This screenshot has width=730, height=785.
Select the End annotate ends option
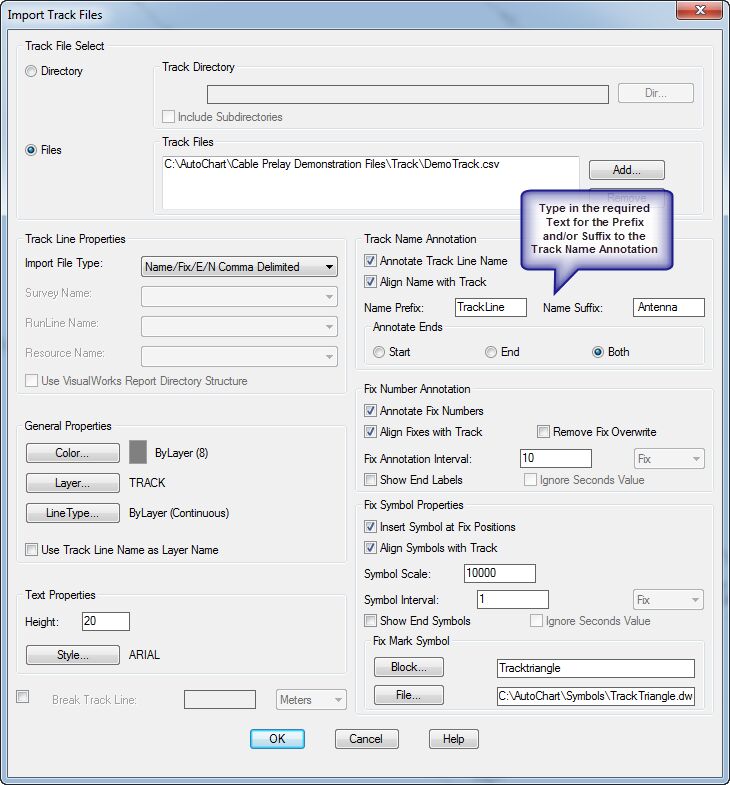tap(491, 352)
